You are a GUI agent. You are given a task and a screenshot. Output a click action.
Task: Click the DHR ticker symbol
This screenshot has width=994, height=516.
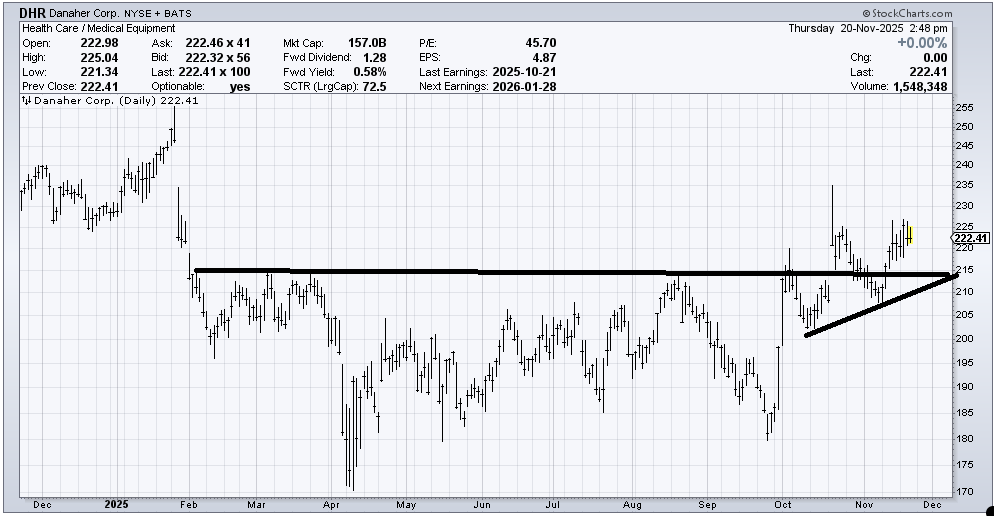(32, 13)
